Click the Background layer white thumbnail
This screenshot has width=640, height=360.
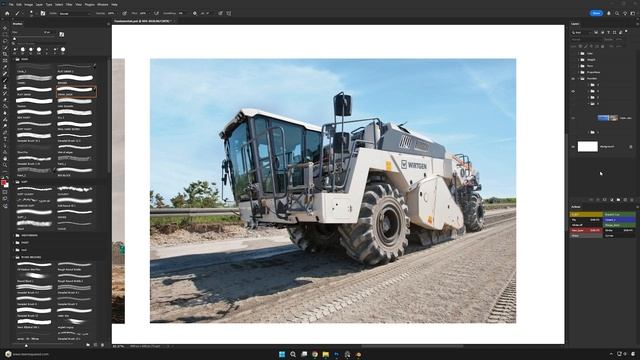[x=587, y=147]
